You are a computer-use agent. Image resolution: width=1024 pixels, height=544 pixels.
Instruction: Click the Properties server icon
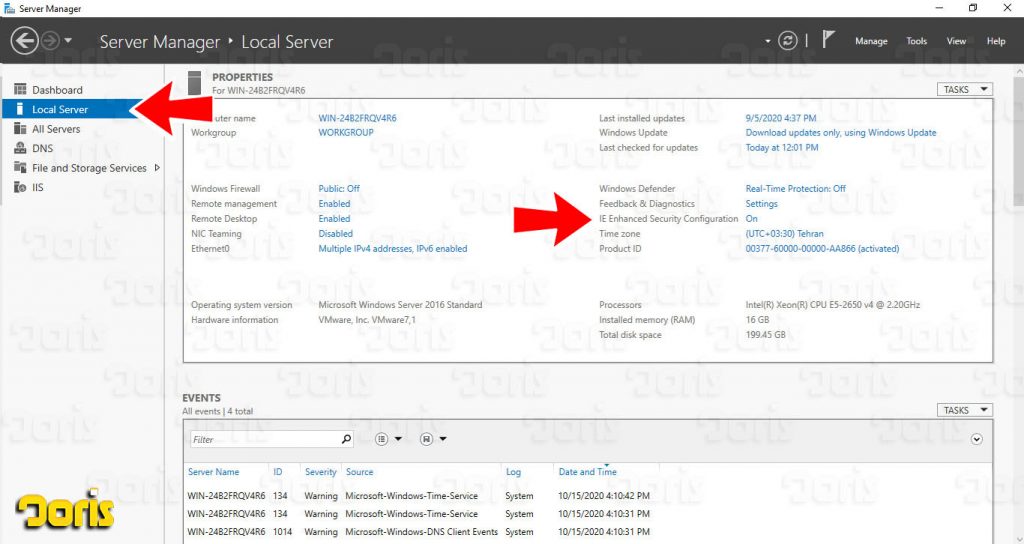pyautogui.click(x=194, y=83)
